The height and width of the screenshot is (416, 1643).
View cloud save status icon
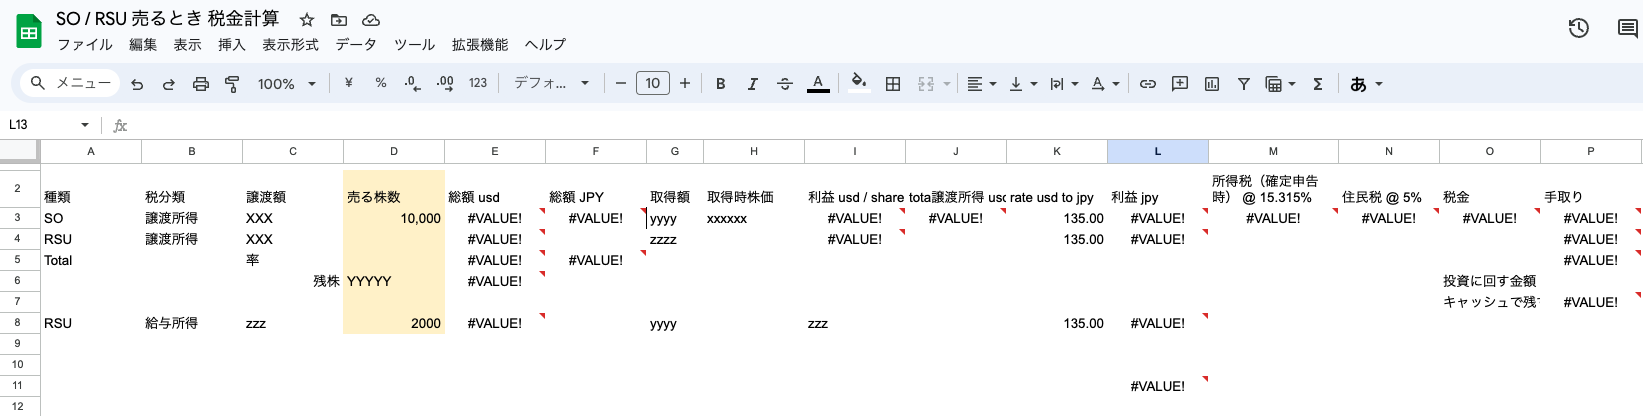click(x=371, y=20)
